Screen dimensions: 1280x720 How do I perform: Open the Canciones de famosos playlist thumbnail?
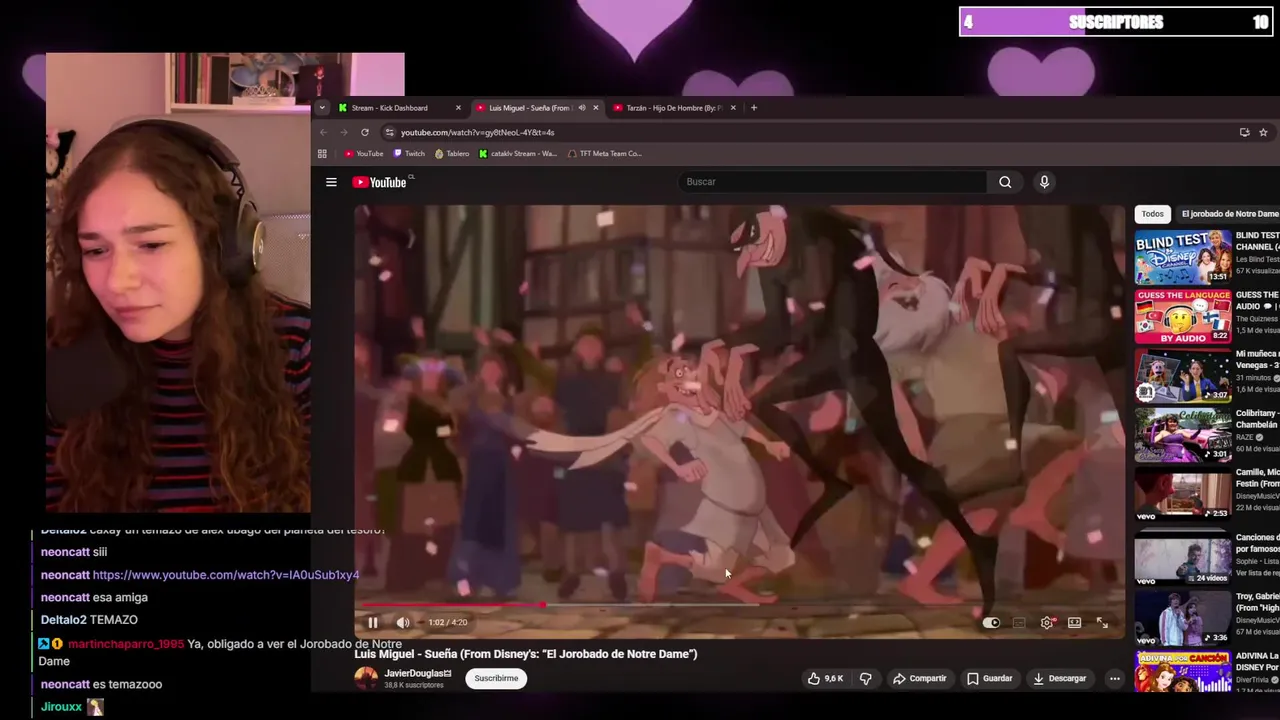(x=1183, y=558)
